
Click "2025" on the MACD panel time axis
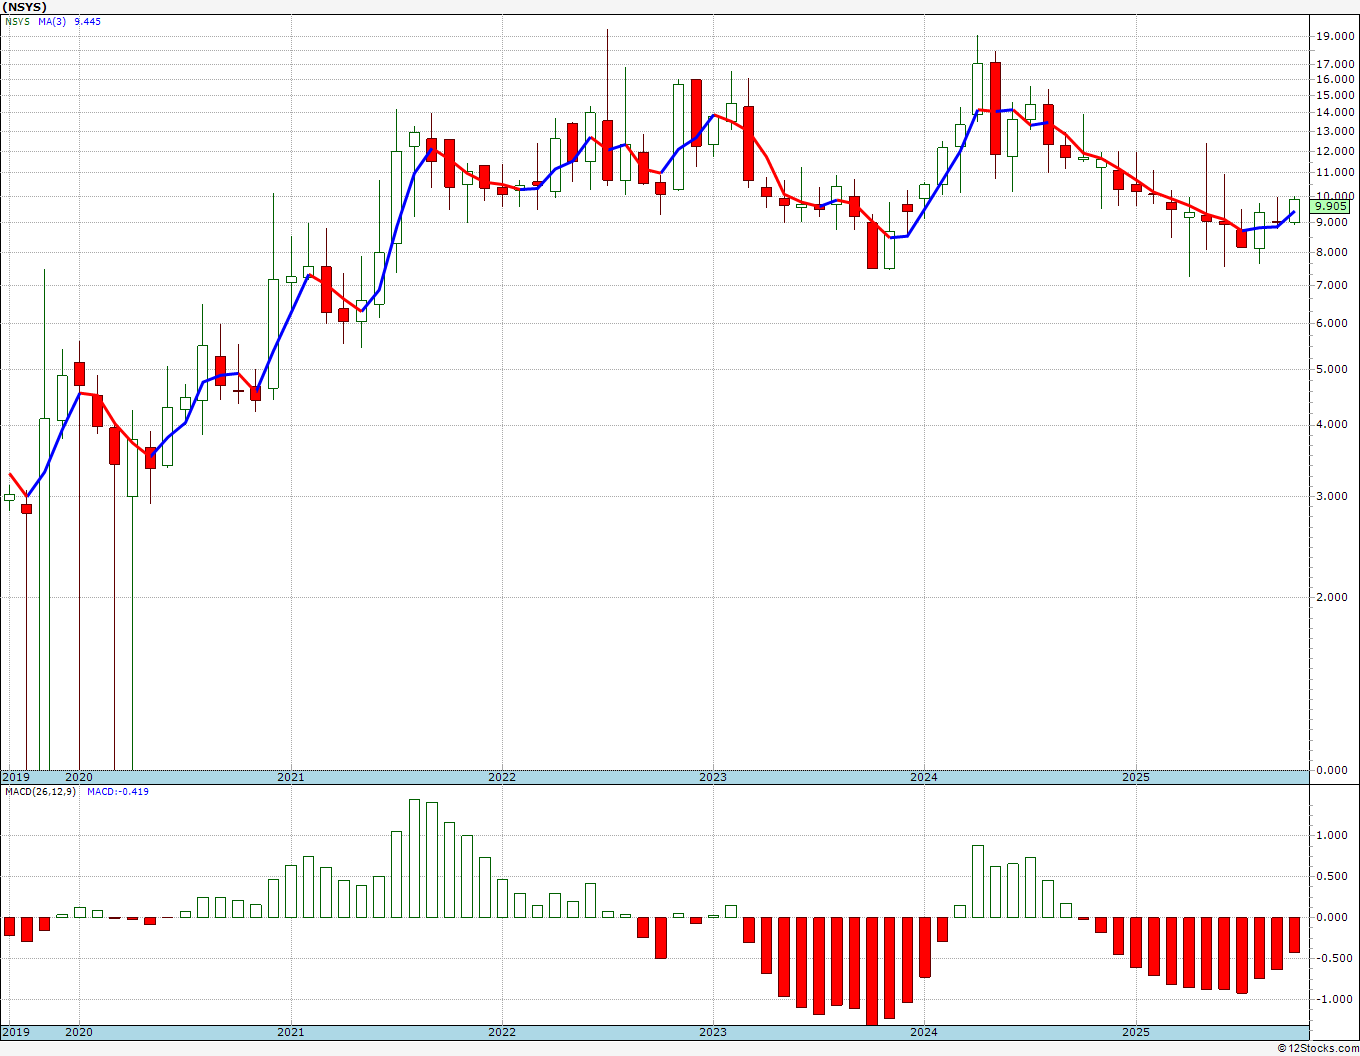[x=1136, y=1032]
